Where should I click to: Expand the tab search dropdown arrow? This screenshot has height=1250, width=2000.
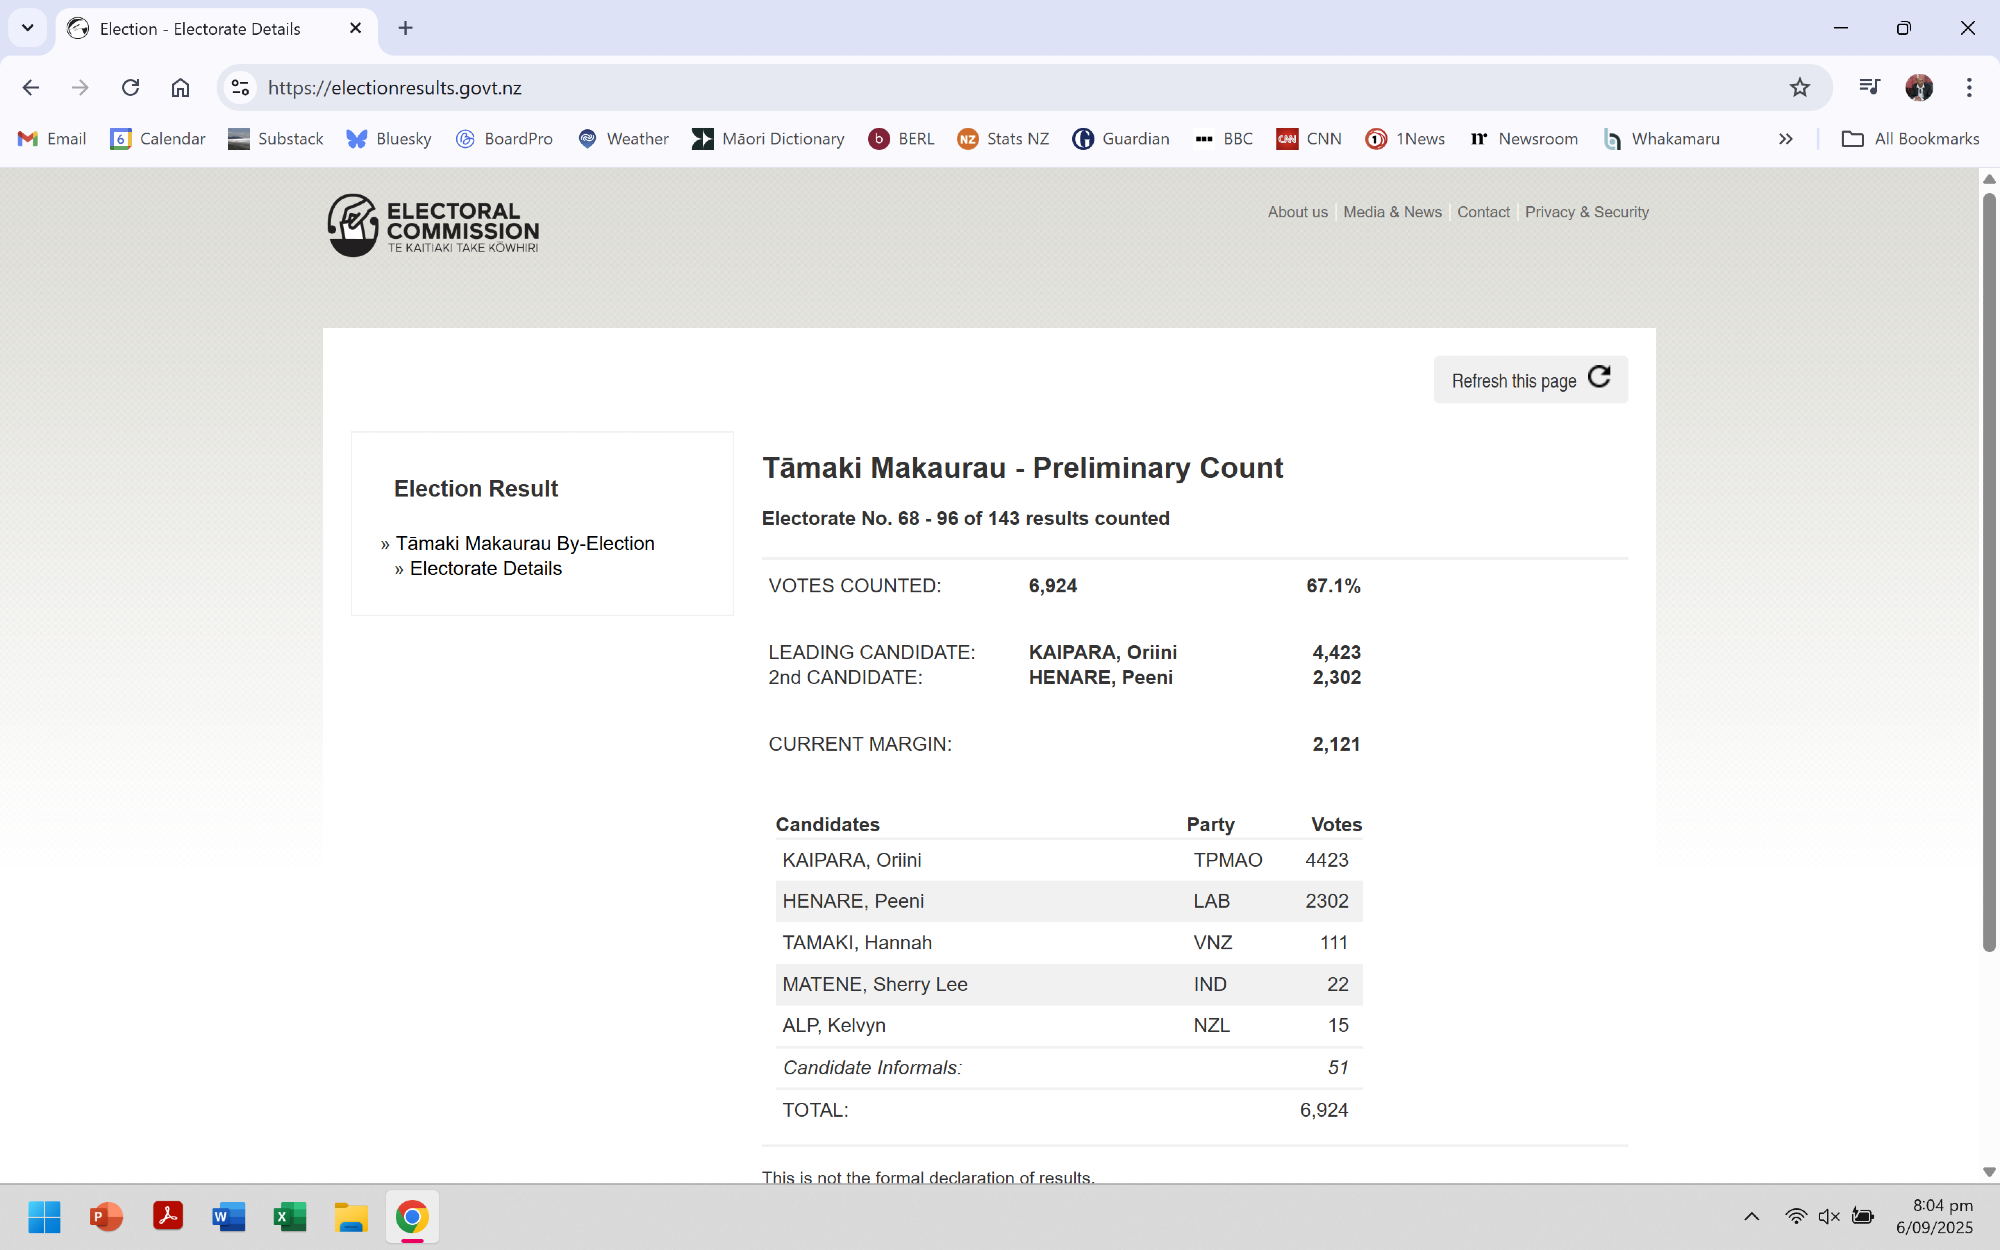coord(27,28)
